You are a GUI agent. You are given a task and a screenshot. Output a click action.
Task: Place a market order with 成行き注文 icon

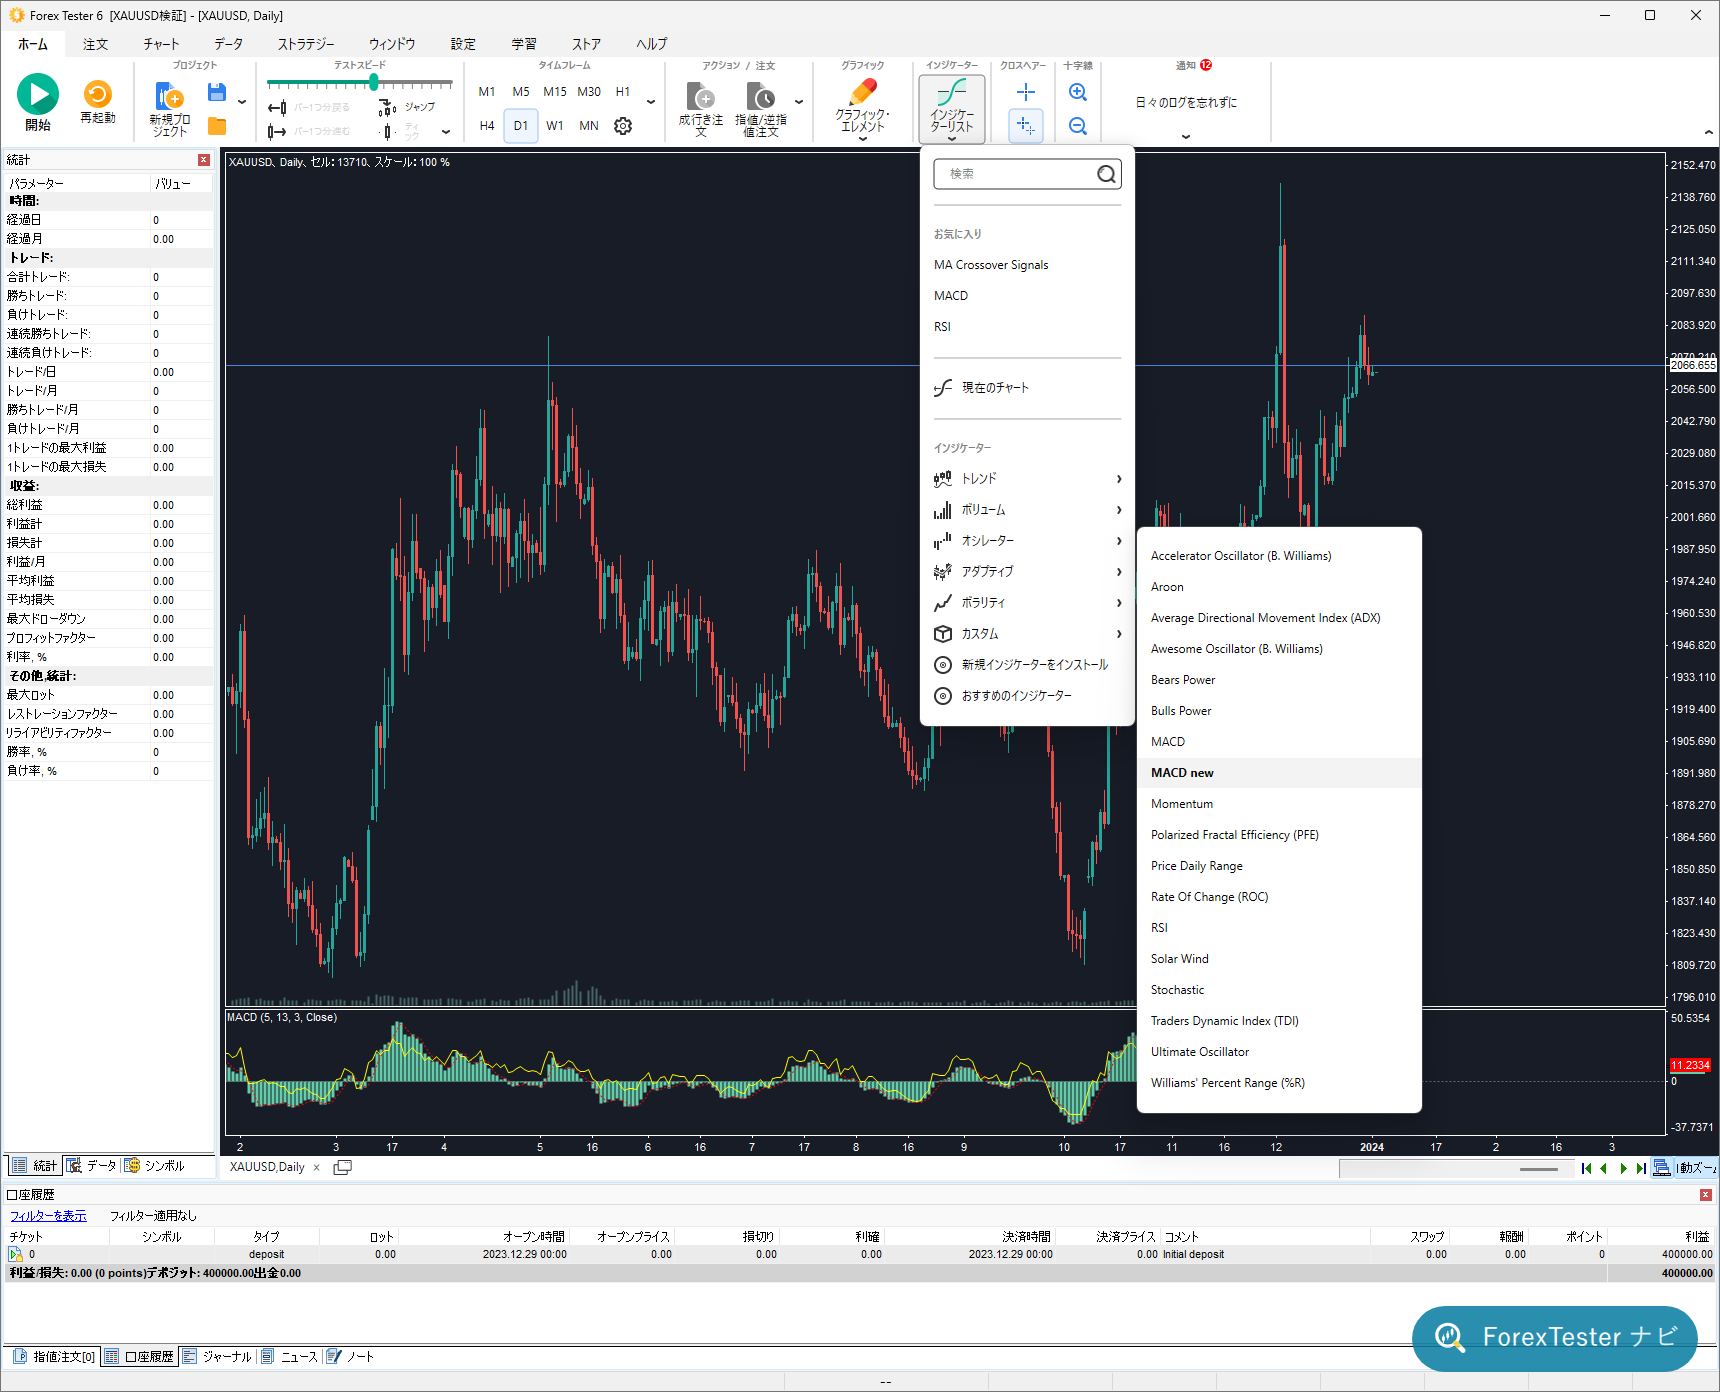click(701, 97)
